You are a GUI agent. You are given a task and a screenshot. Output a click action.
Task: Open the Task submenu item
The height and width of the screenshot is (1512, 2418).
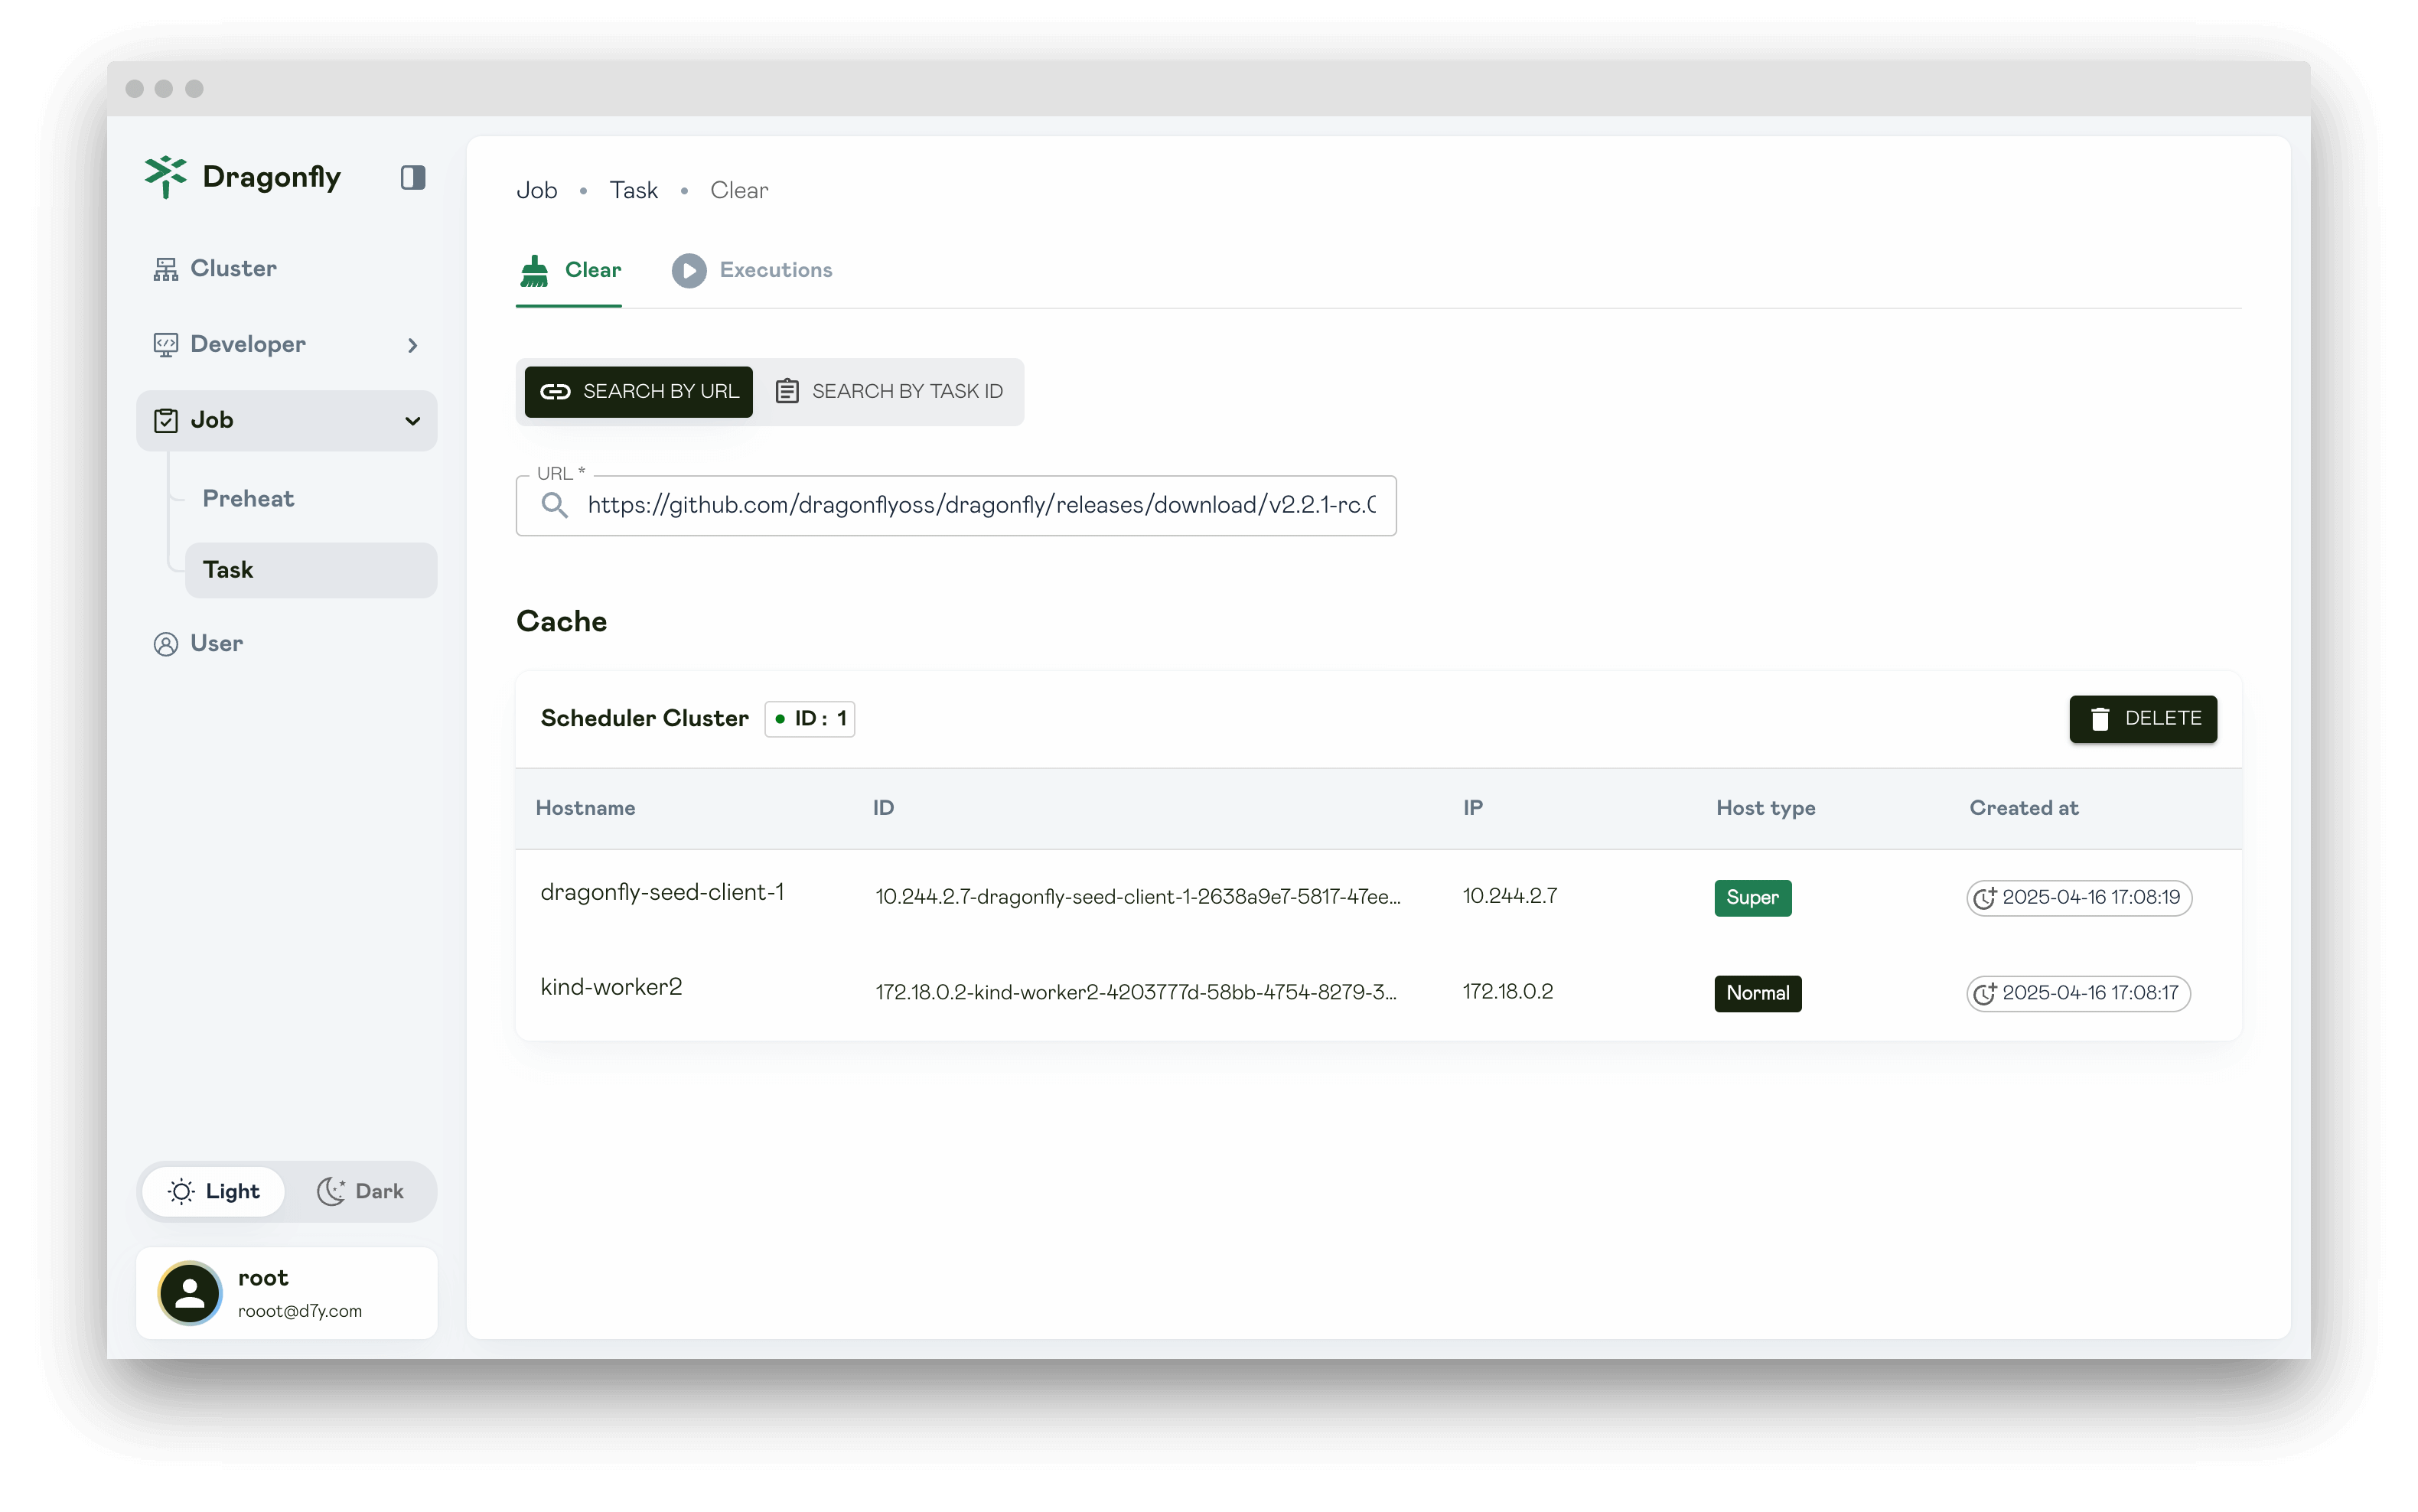(x=311, y=570)
